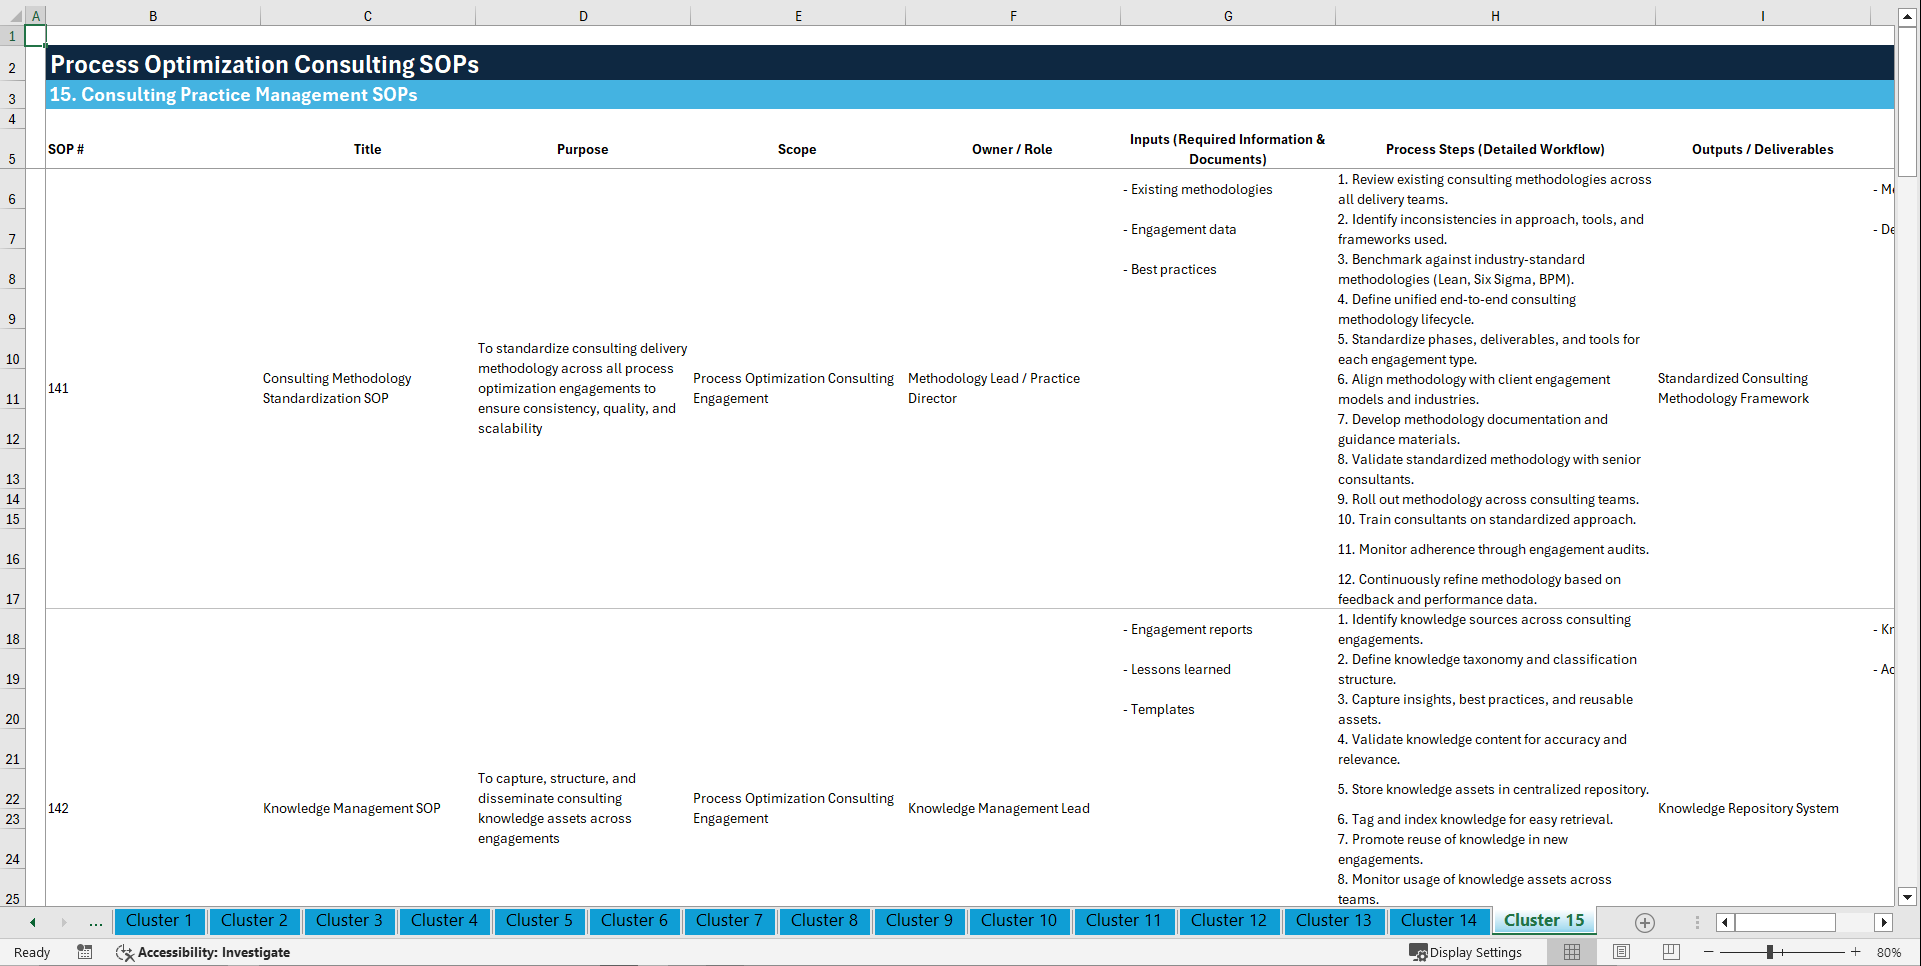The image size is (1921, 966).
Task: Select the cell with SOP number 142
Action: point(153,808)
